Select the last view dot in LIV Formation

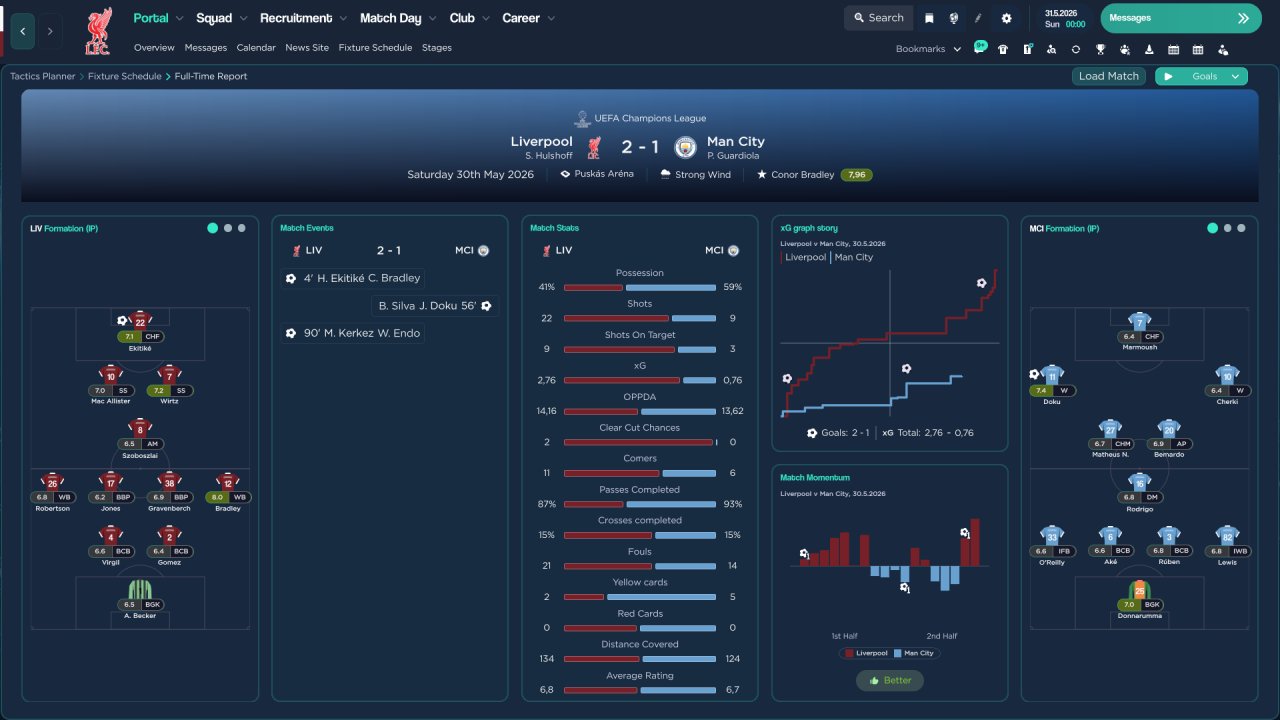242,228
